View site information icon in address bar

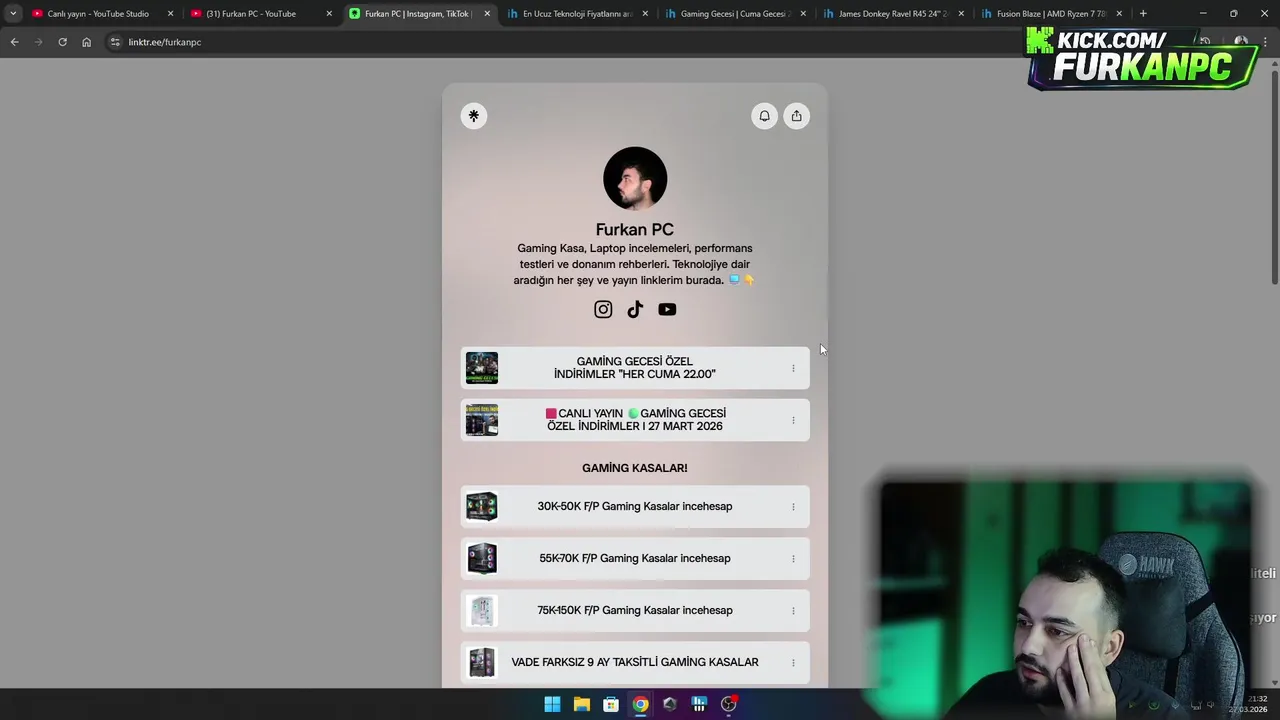tap(115, 42)
